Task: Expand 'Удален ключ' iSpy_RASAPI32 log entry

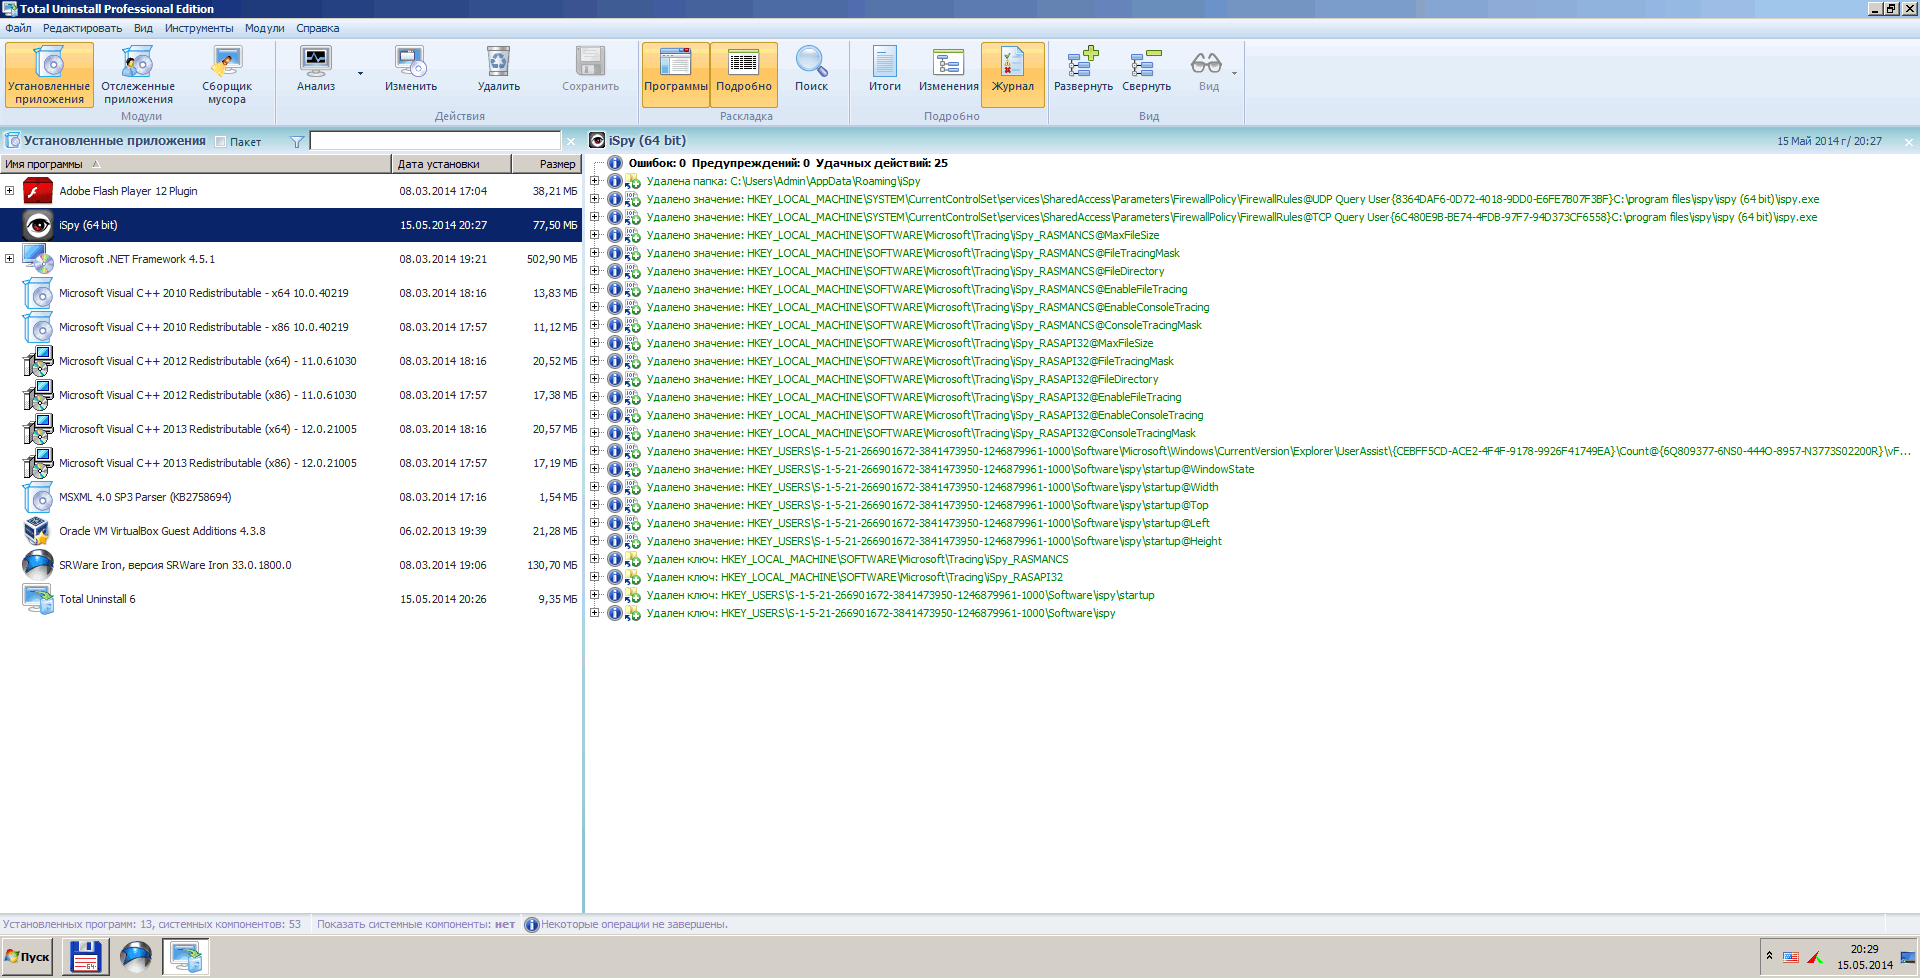Action: pyautogui.click(x=594, y=577)
